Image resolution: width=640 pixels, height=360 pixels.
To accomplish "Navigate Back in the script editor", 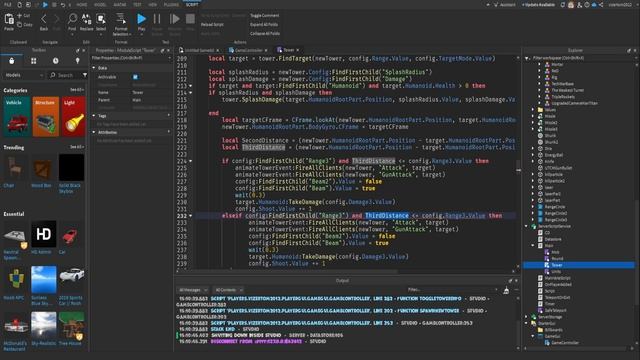I will (44, 22).
